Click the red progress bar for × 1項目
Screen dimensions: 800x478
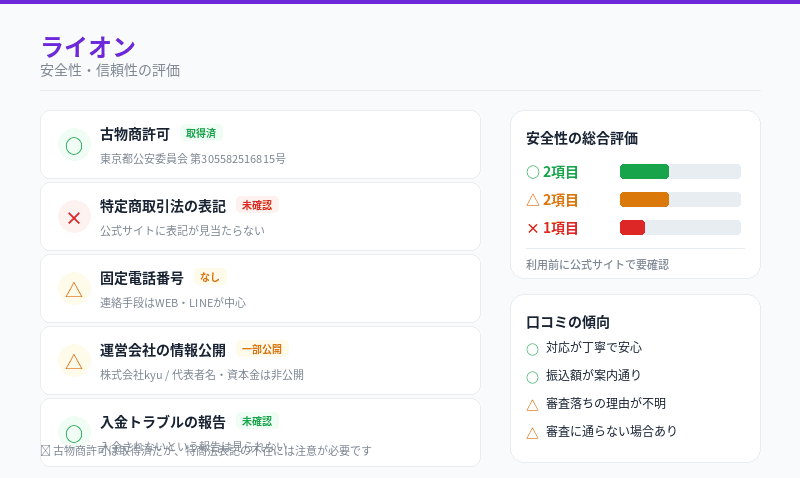pos(680,228)
